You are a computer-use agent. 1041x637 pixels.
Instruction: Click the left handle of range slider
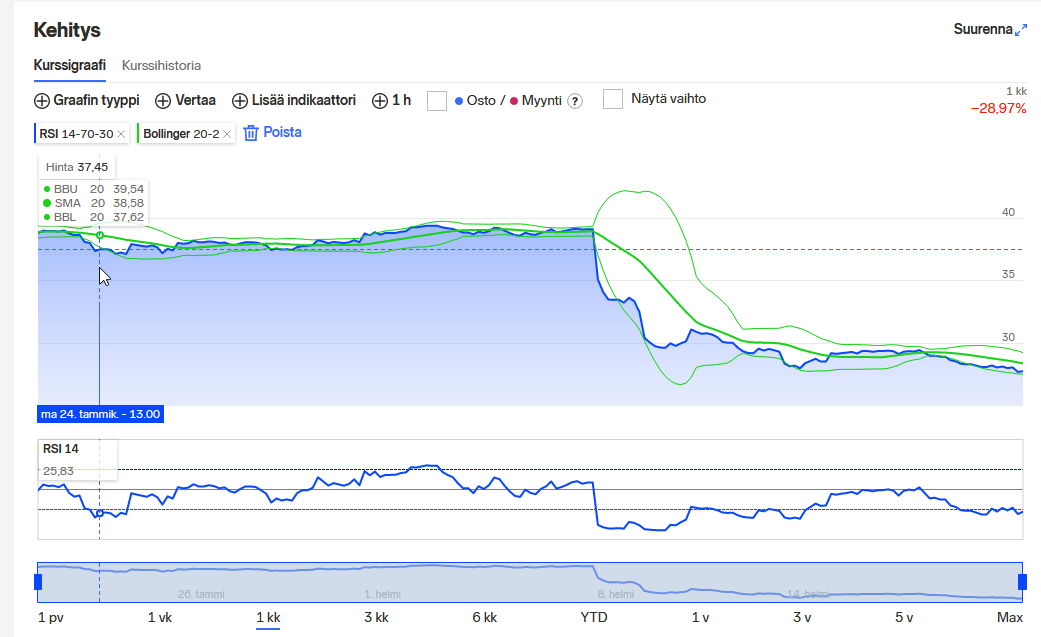pos(38,581)
